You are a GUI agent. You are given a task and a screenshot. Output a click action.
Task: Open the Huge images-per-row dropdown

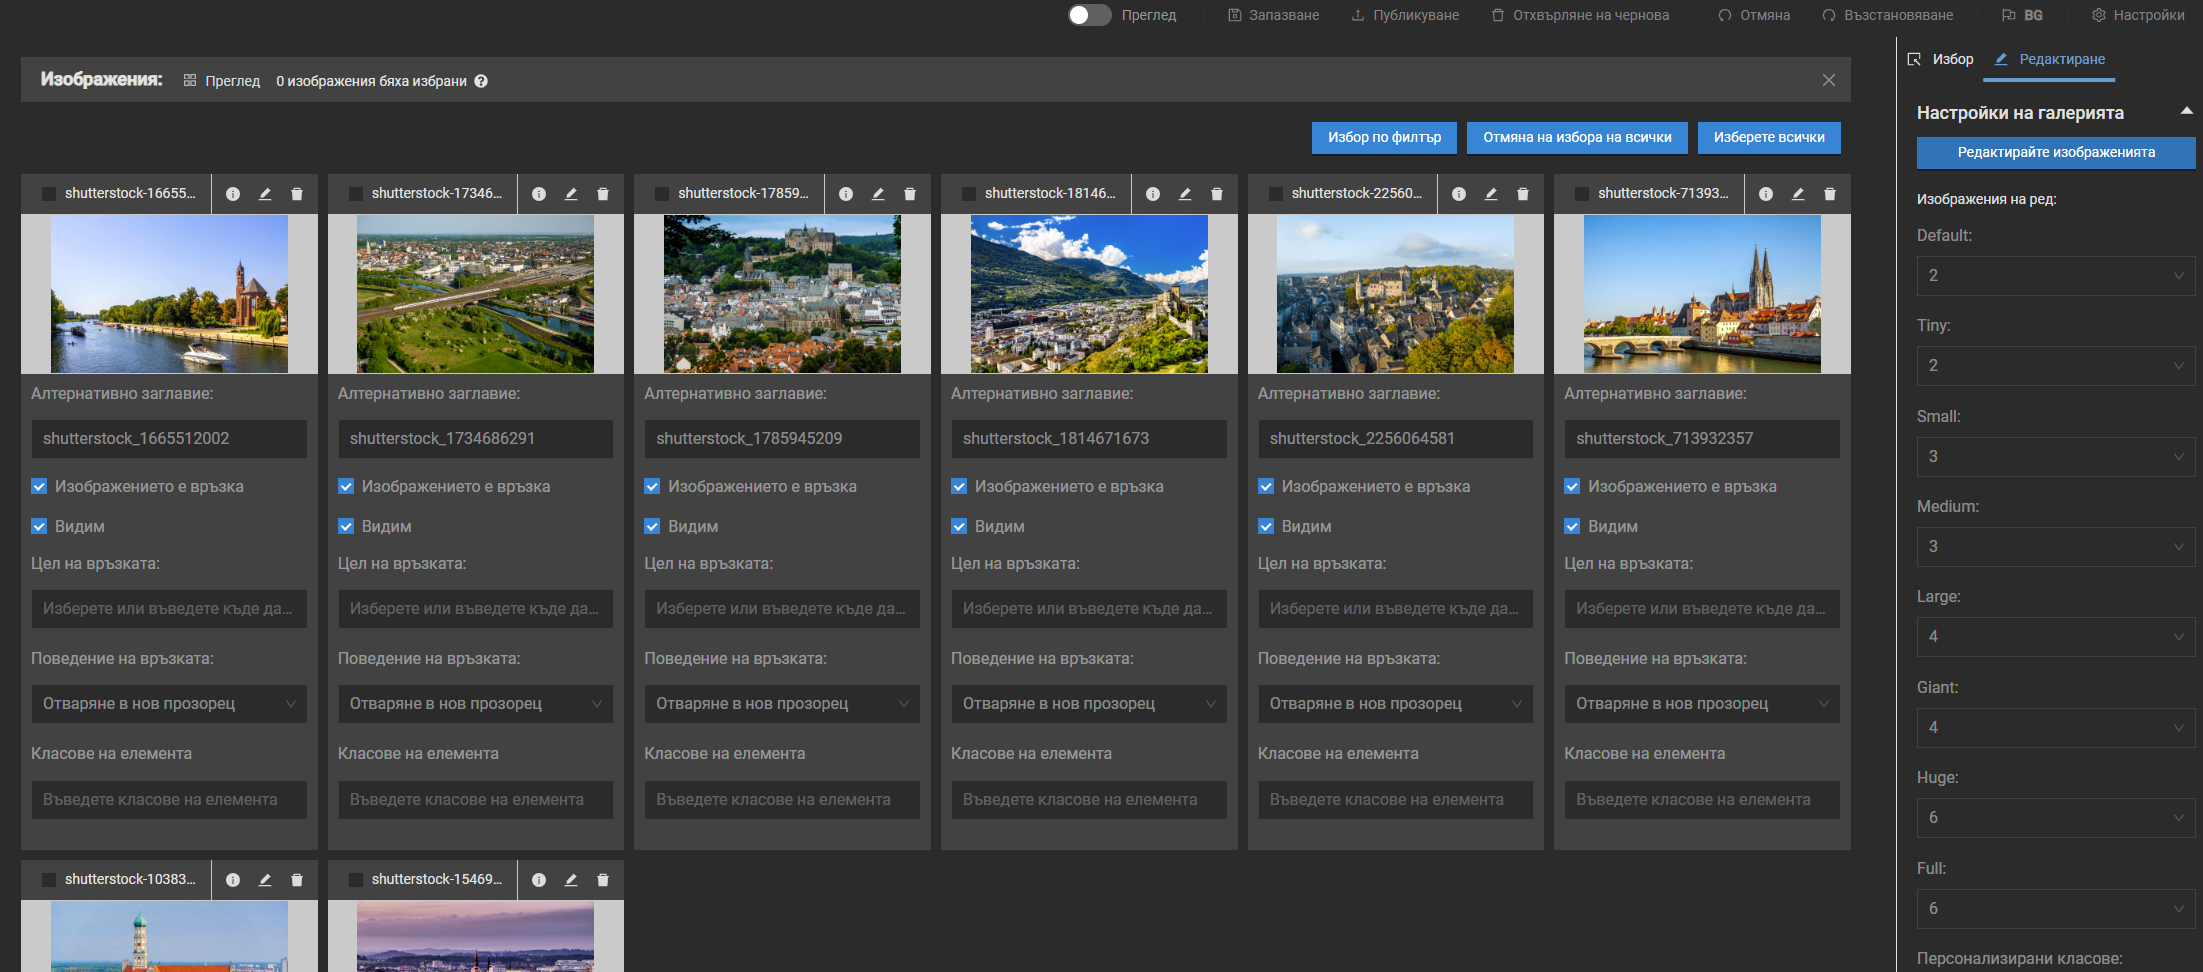[2055, 818]
